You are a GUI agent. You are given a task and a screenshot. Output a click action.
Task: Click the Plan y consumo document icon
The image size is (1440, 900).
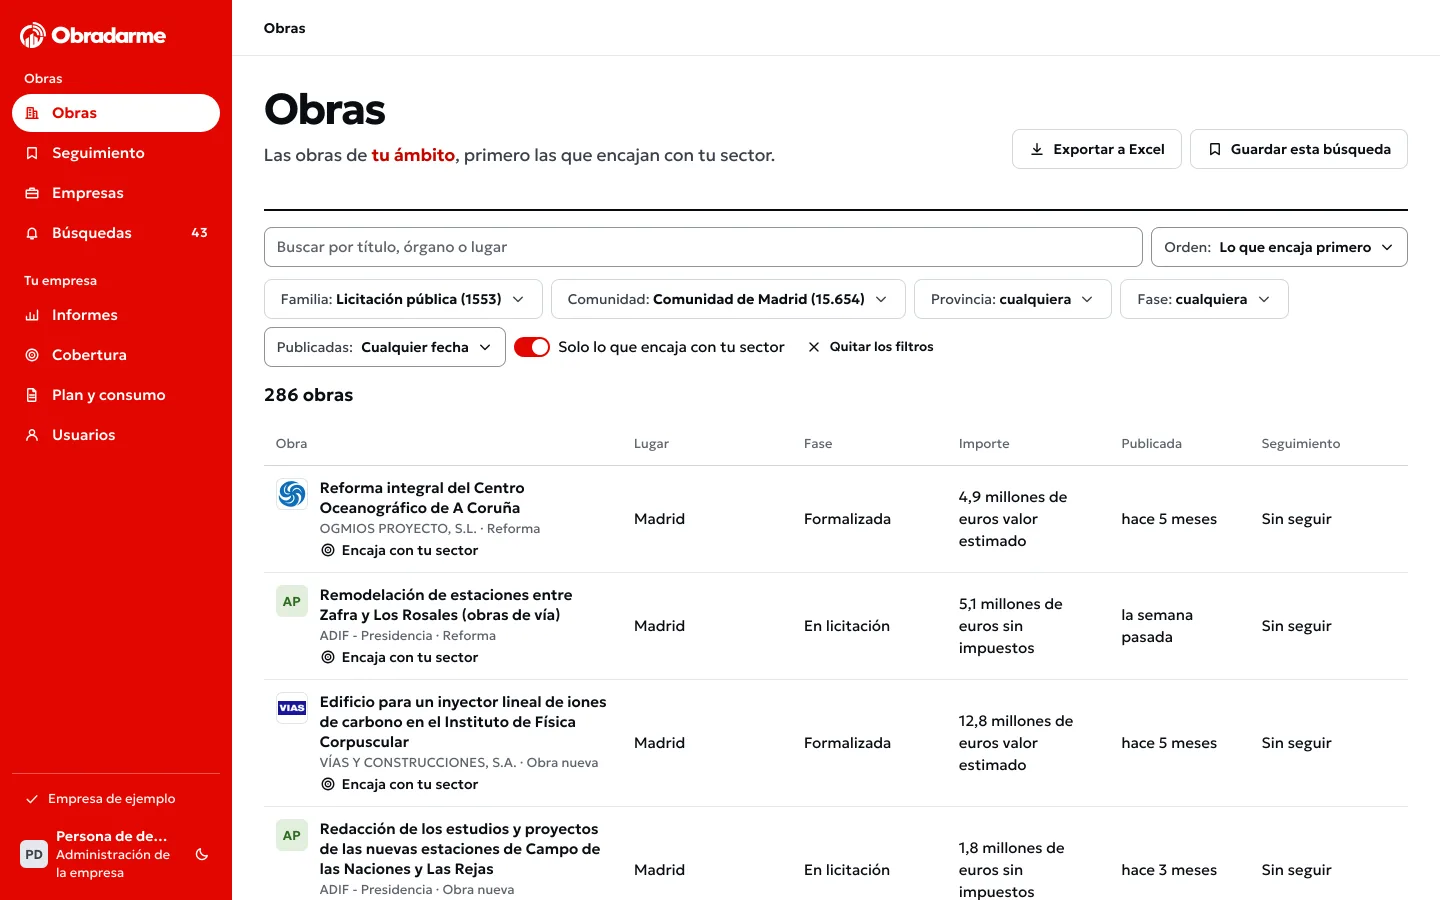32,395
